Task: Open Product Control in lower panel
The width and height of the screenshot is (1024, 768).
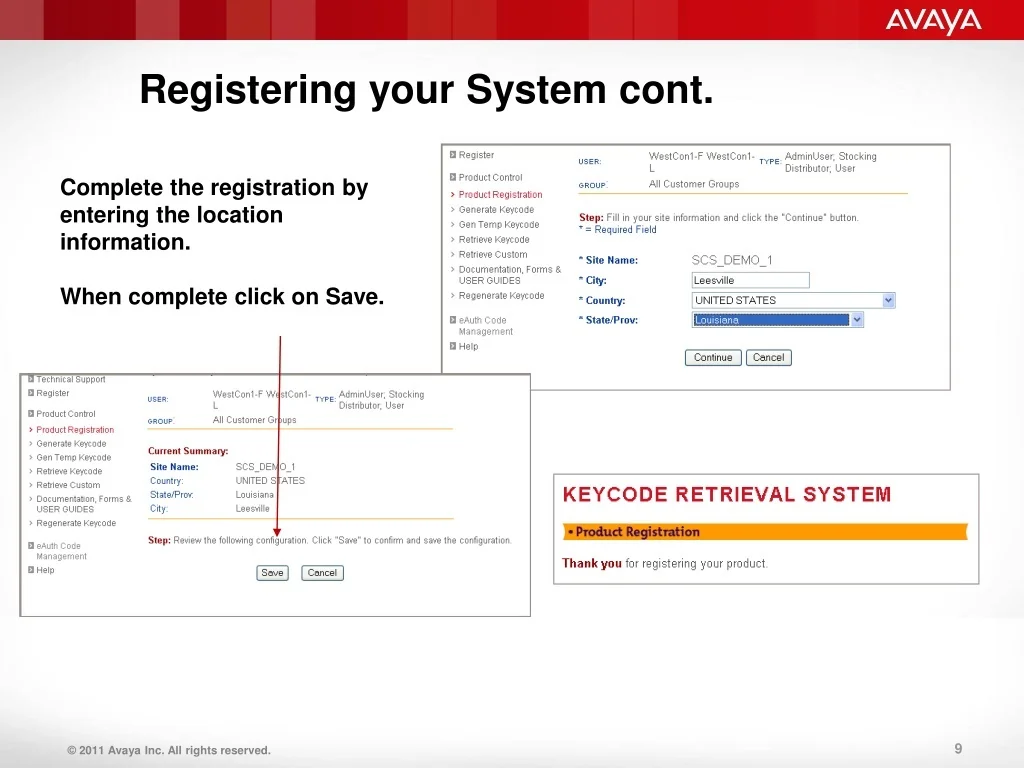Action: [x=66, y=413]
